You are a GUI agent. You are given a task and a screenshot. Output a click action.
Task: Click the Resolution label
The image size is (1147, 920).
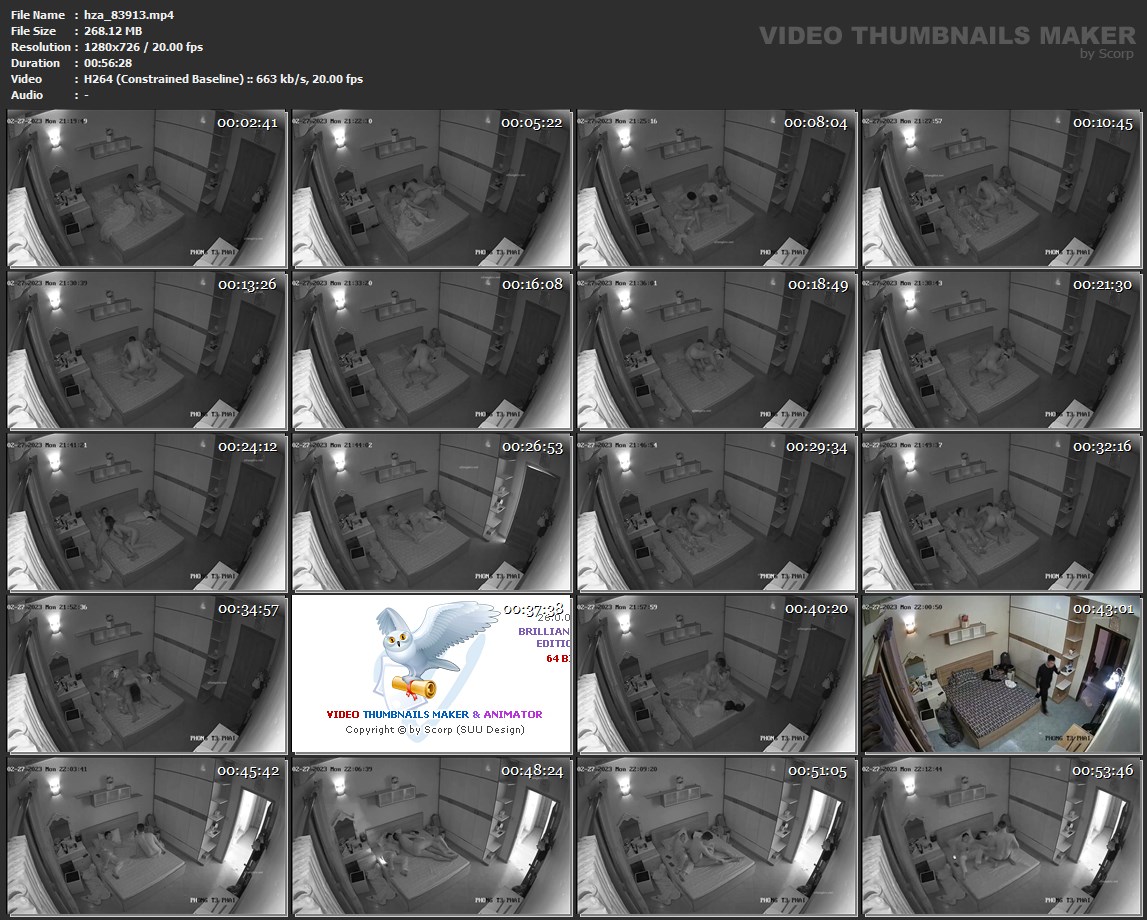[41, 47]
